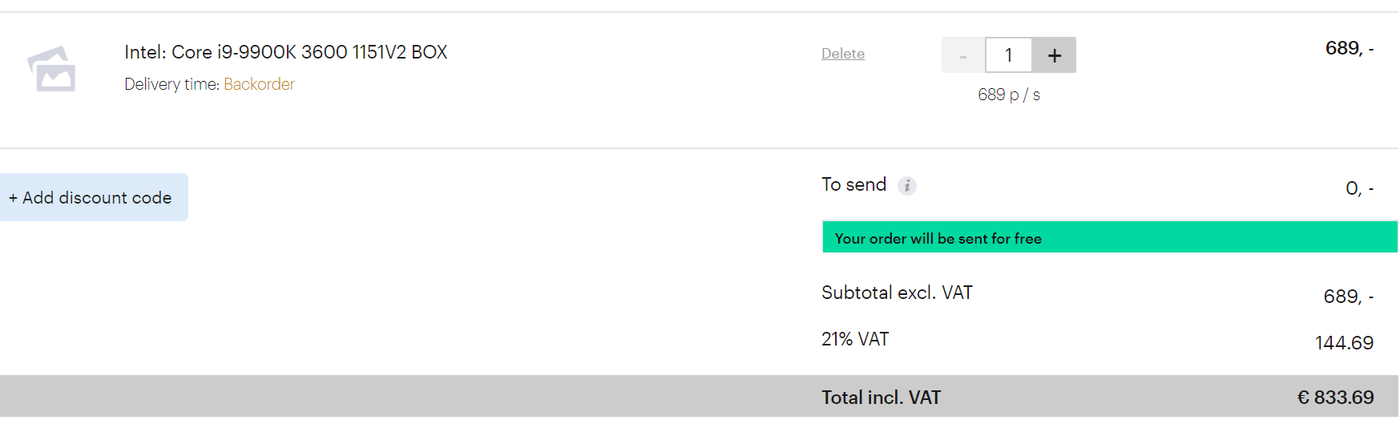The height and width of the screenshot is (424, 1400).
Task: Click the 144.69 VAT amount
Action: [1344, 343]
